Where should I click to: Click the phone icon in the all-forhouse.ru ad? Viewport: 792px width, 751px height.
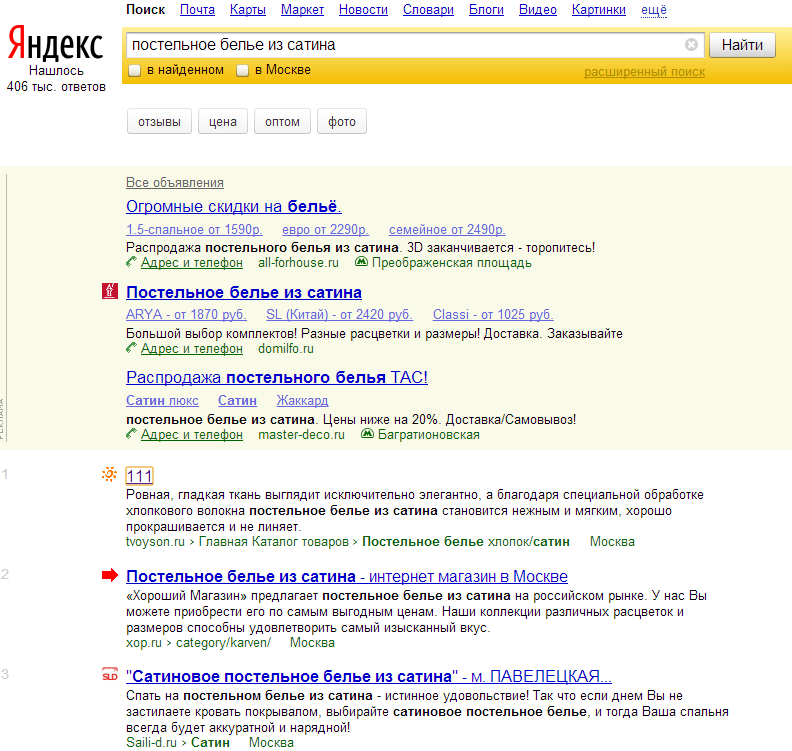coord(131,262)
